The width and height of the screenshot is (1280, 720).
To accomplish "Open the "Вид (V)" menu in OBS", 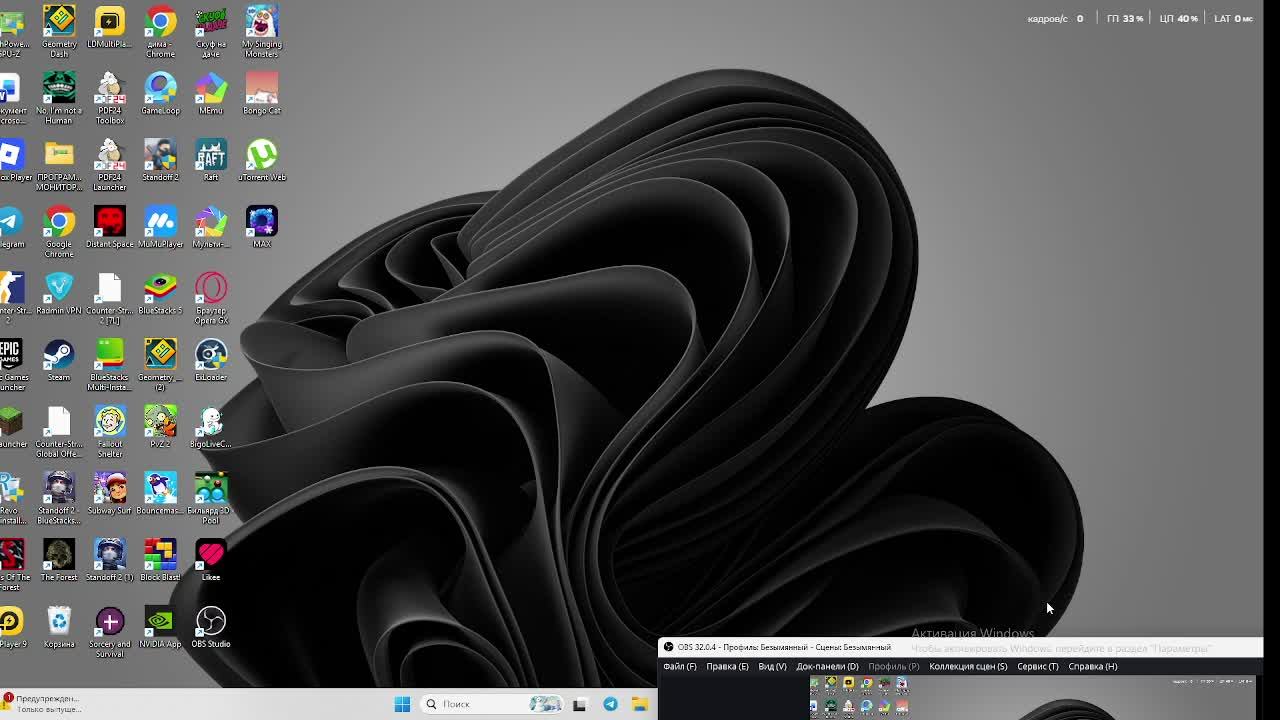I will tap(772, 666).
